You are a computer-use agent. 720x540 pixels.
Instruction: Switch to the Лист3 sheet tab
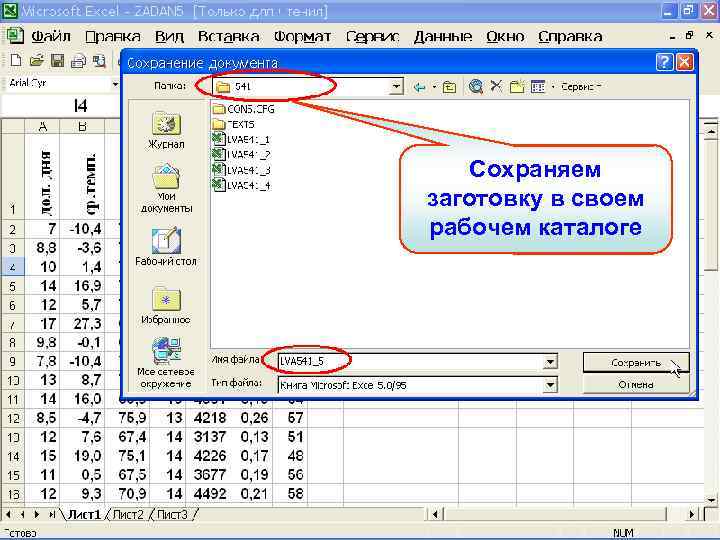[x=172, y=515]
